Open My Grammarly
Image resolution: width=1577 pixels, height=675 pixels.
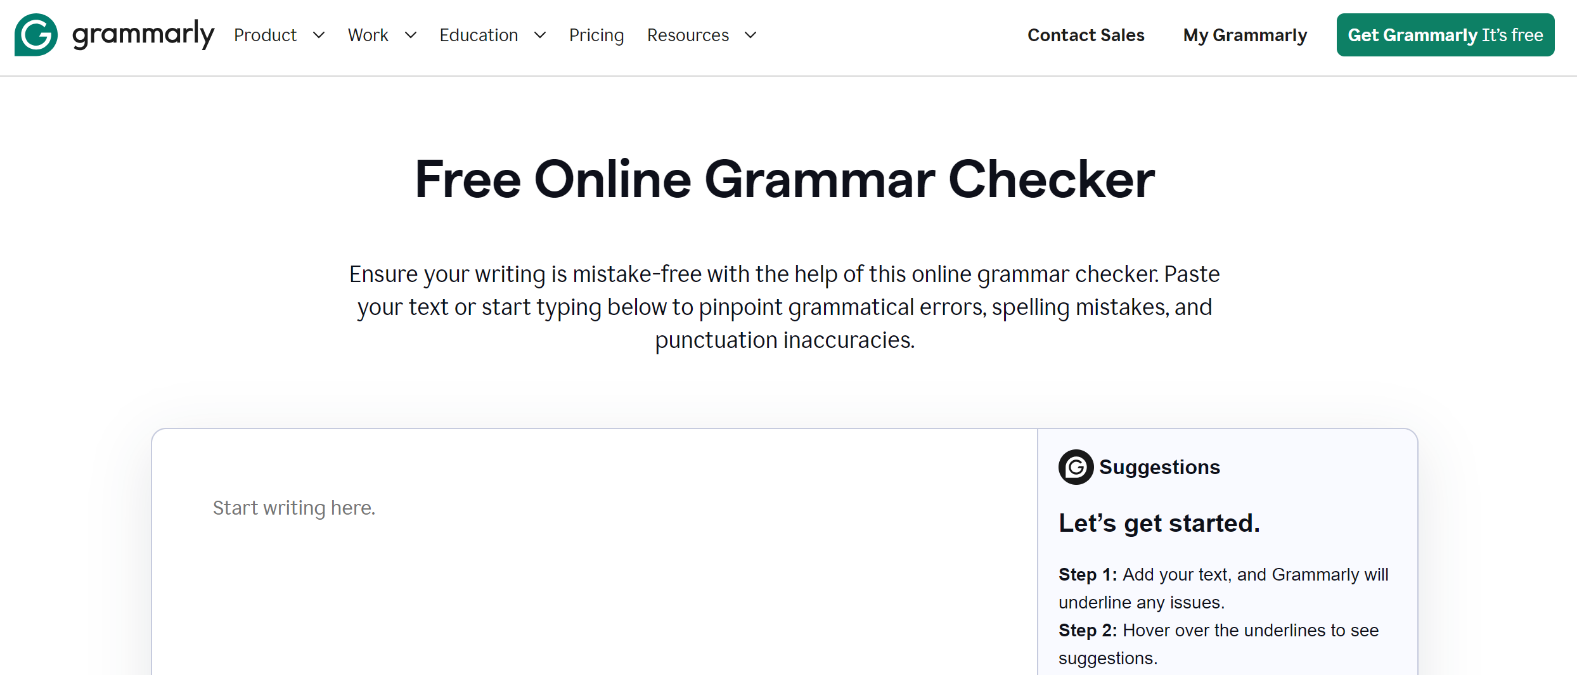click(1245, 35)
